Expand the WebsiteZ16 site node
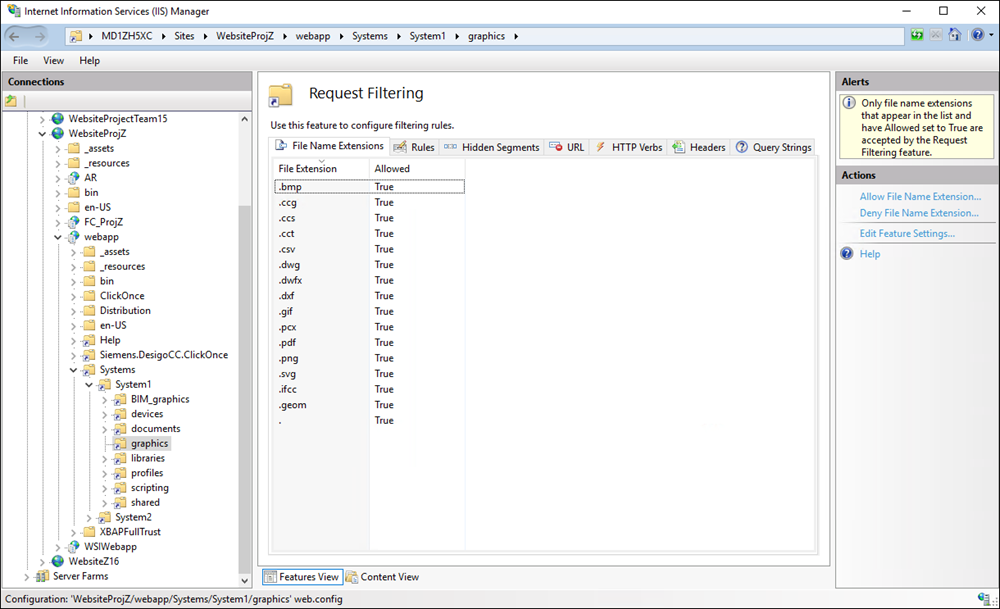1000x609 pixels. pos(42,562)
